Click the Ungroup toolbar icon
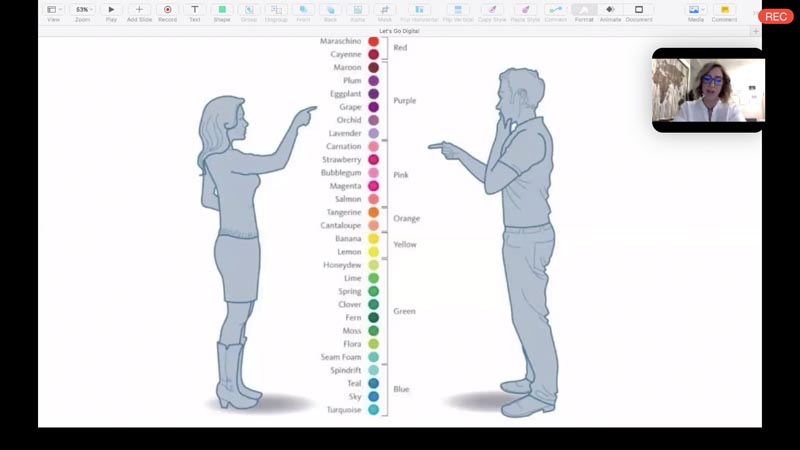 click(x=276, y=10)
